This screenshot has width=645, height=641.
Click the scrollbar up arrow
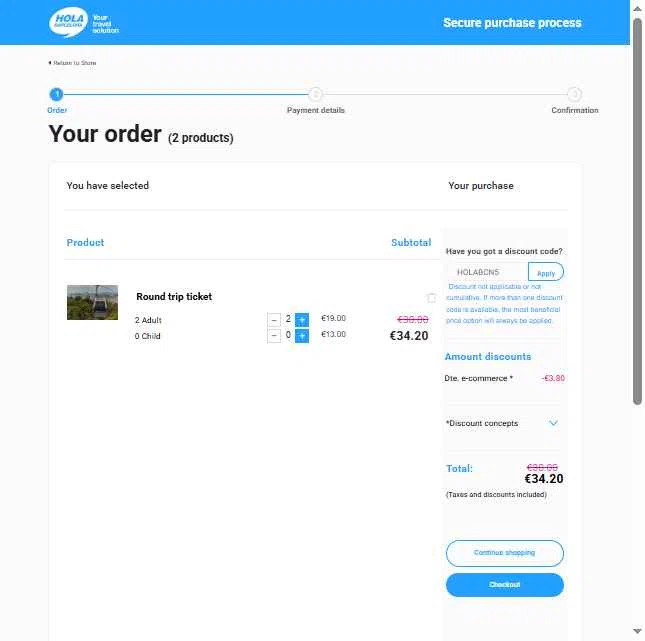click(x=638, y=8)
